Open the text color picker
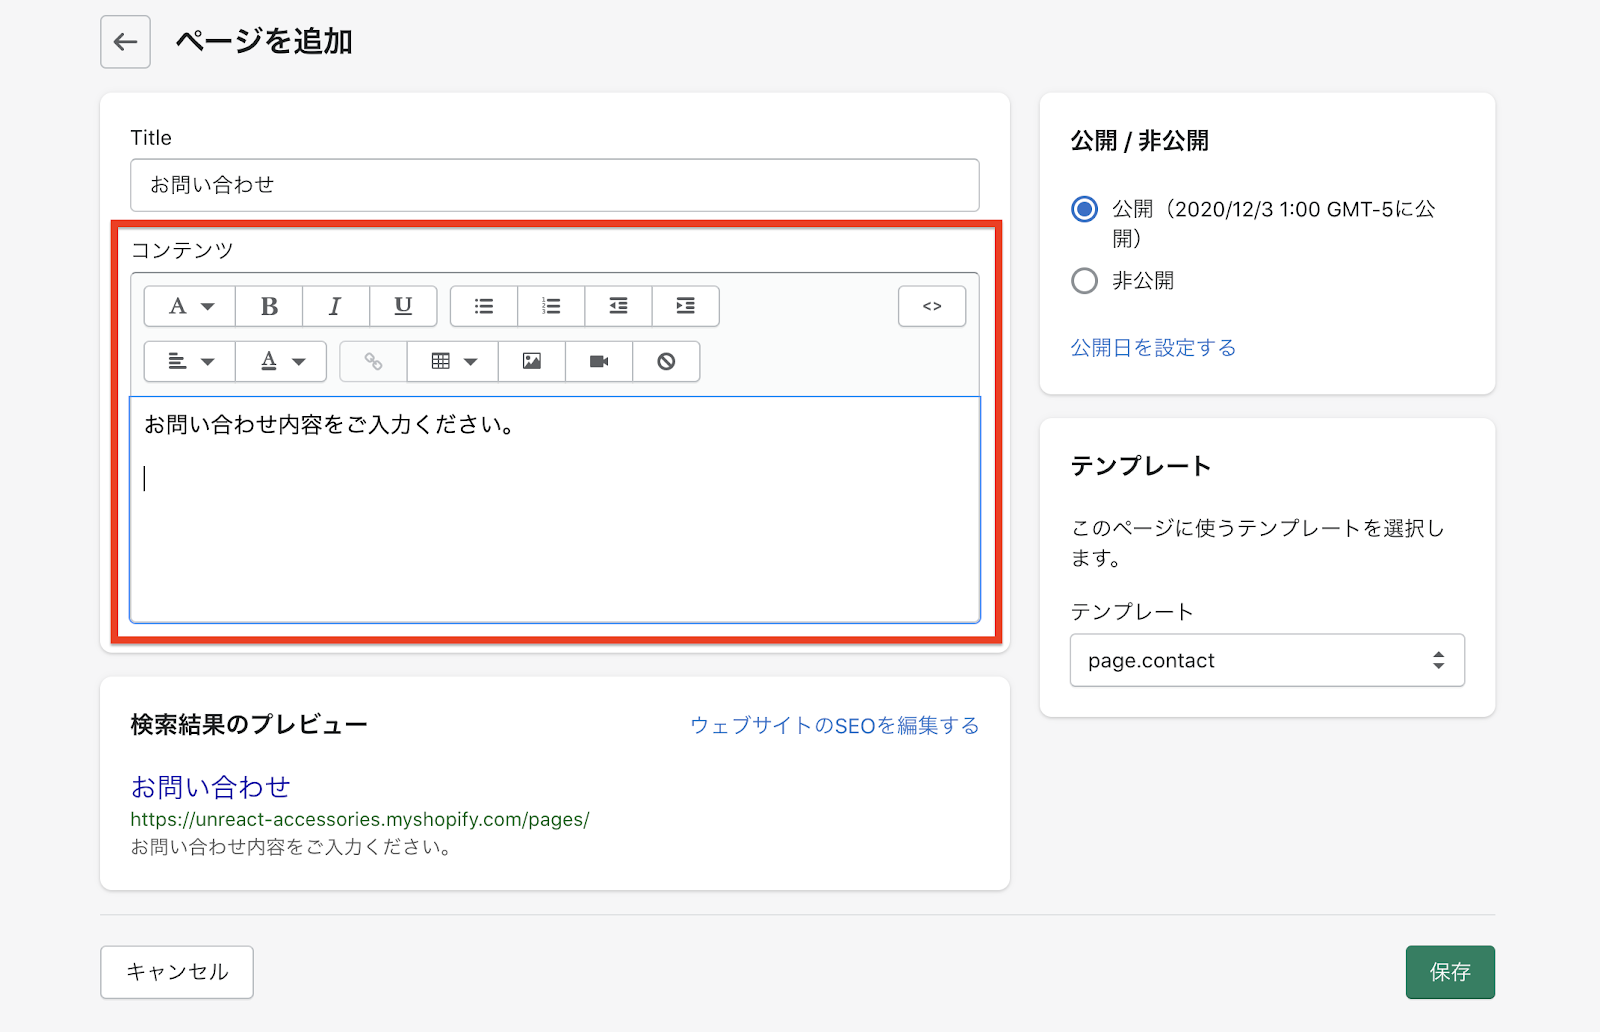 click(x=281, y=361)
